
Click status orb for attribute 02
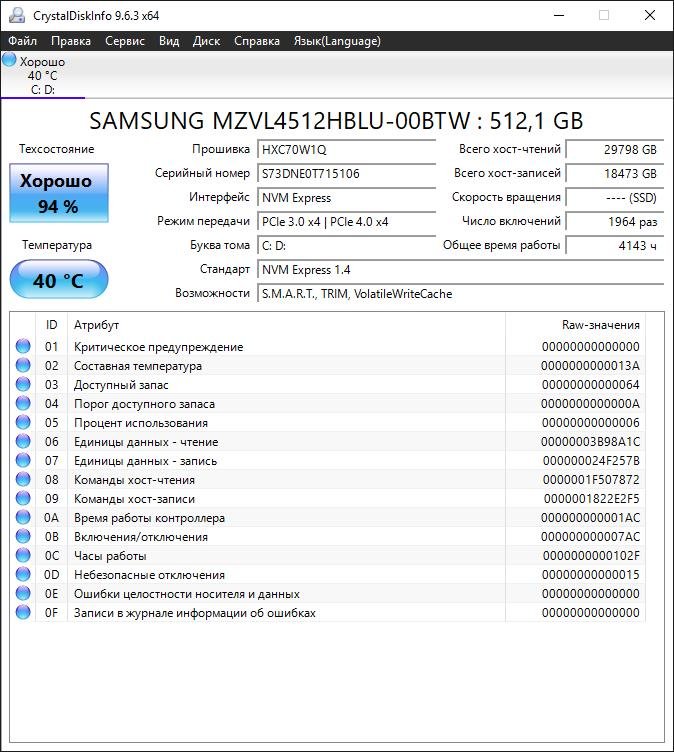click(23, 365)
